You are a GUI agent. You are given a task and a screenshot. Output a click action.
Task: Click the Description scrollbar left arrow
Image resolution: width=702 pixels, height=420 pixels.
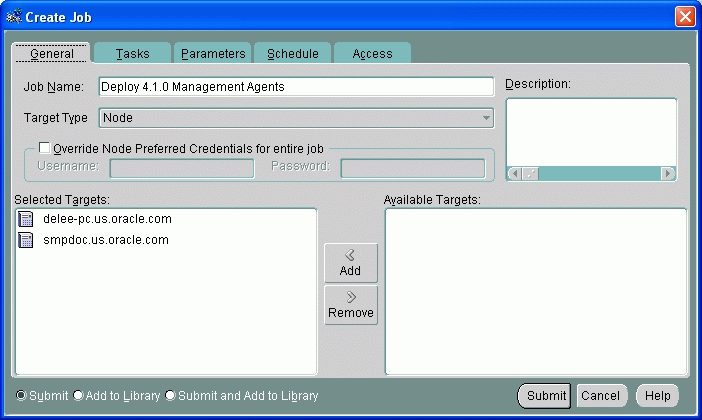click(x=514, y=173)
